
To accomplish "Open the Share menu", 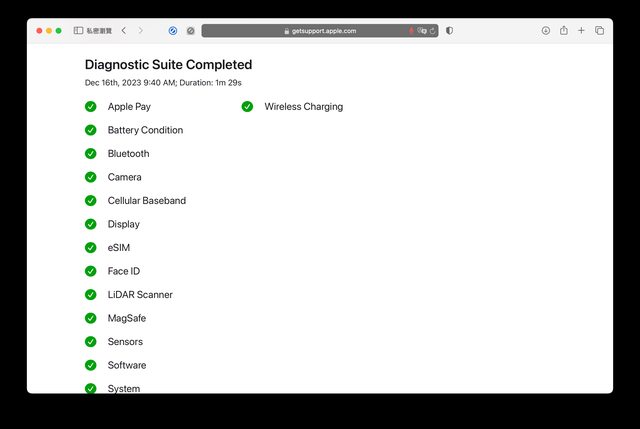I will 564,31.
